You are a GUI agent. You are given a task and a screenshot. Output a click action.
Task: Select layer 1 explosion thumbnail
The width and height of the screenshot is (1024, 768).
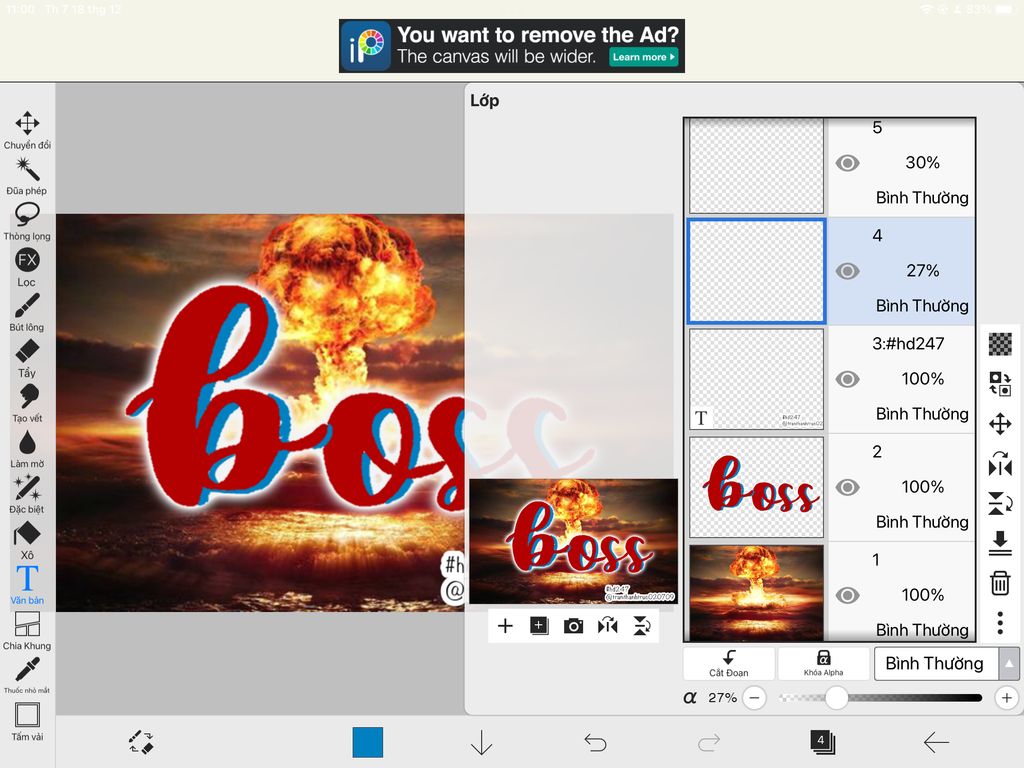tap(756, 593)
